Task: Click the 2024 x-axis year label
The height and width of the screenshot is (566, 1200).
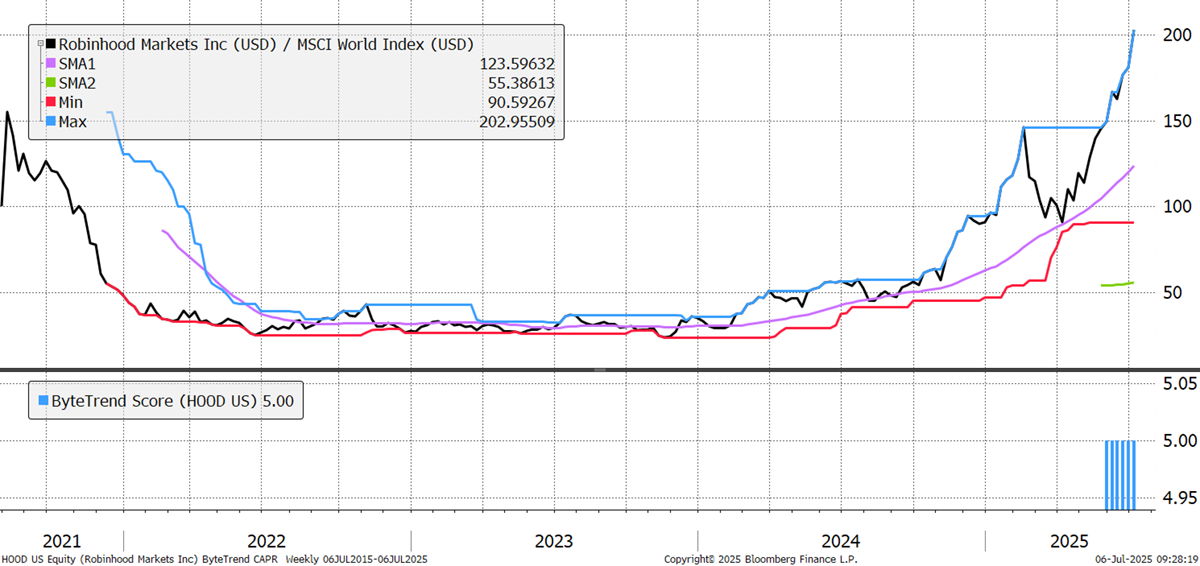Action: point(842,540)
